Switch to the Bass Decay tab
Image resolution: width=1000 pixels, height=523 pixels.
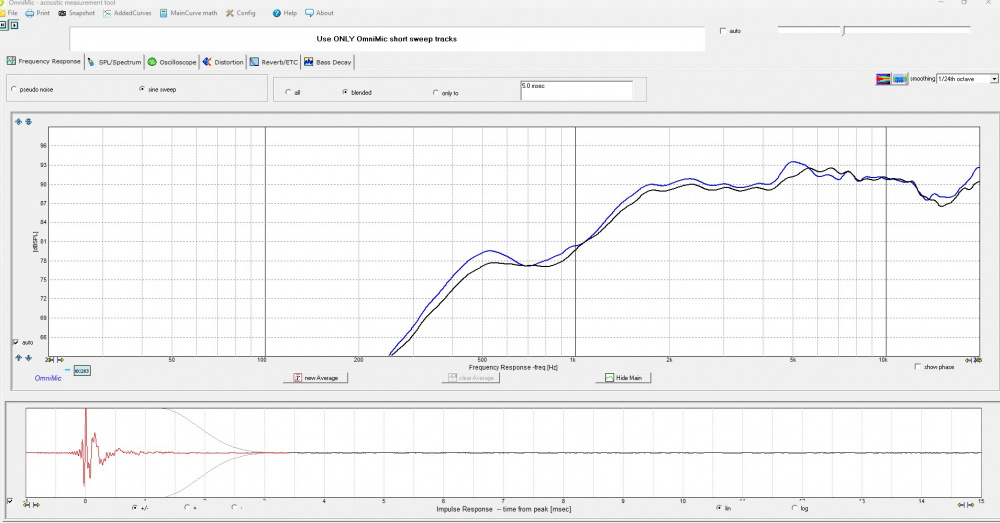click(x=331, y=62)
